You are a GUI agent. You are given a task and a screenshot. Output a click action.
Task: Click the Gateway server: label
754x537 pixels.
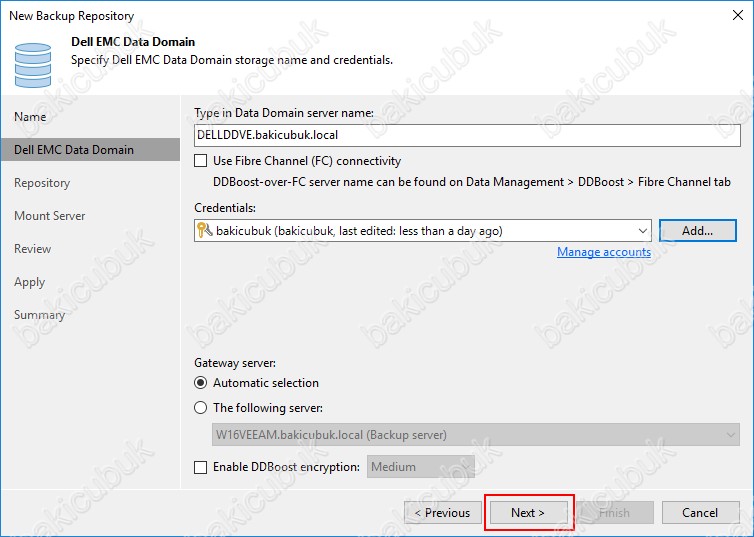point(235,363)
